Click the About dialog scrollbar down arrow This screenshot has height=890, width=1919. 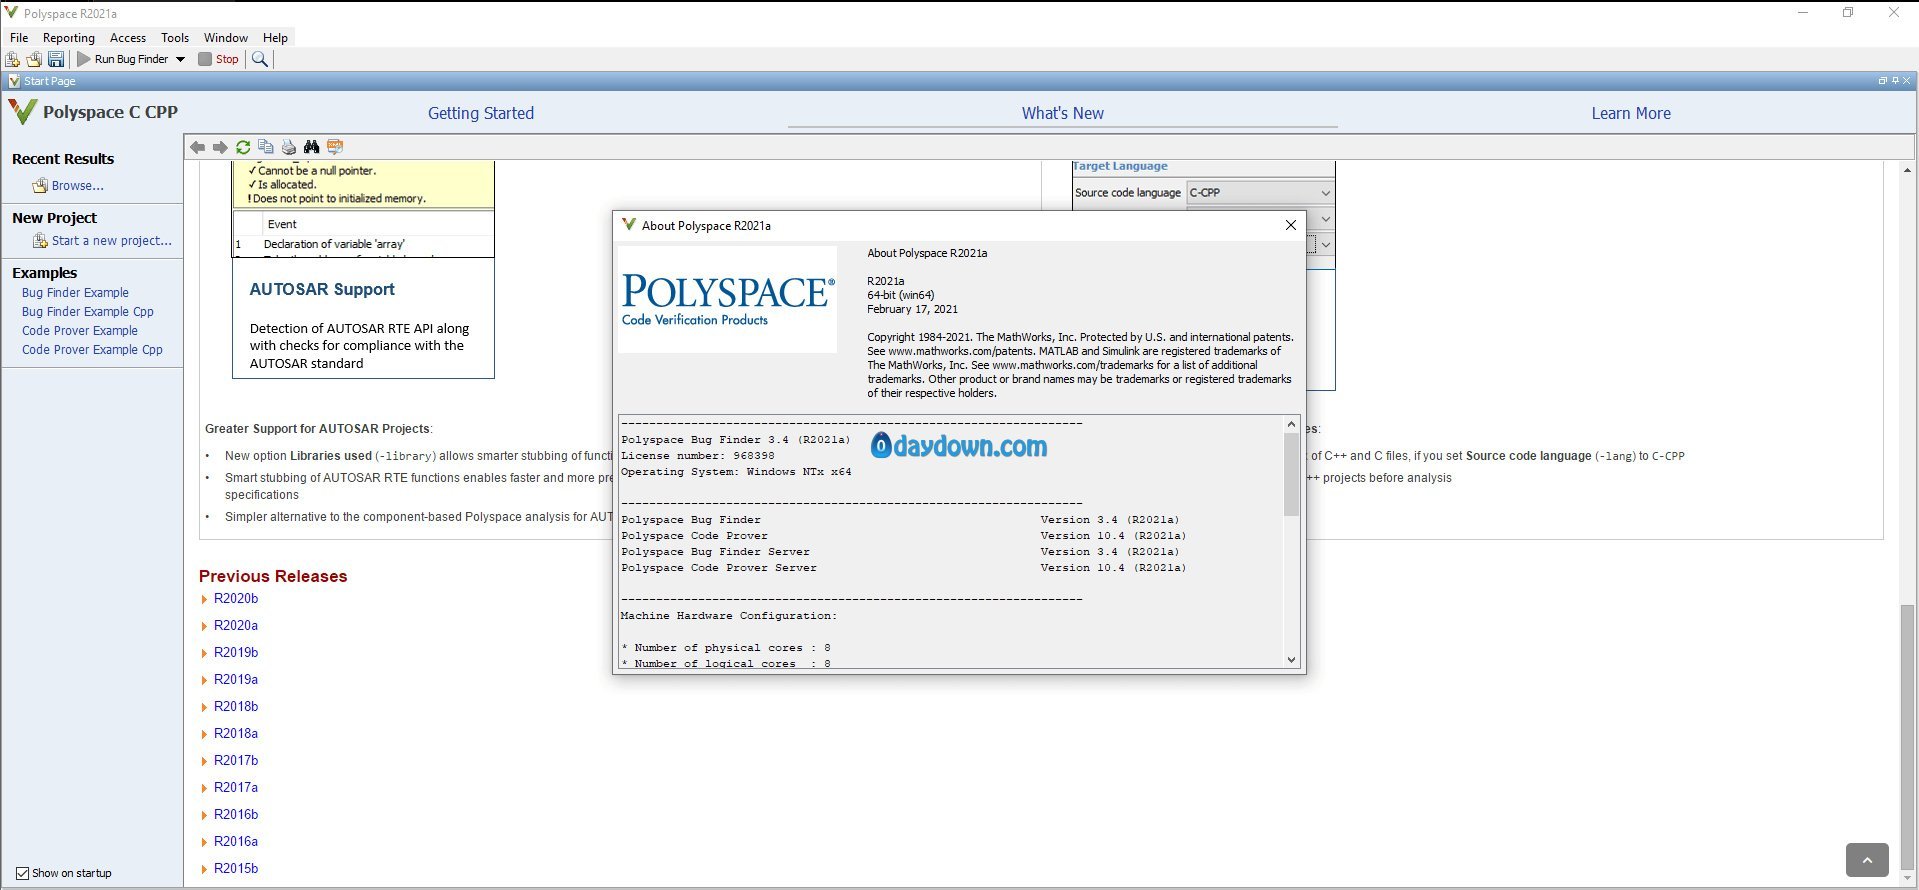1291,660
